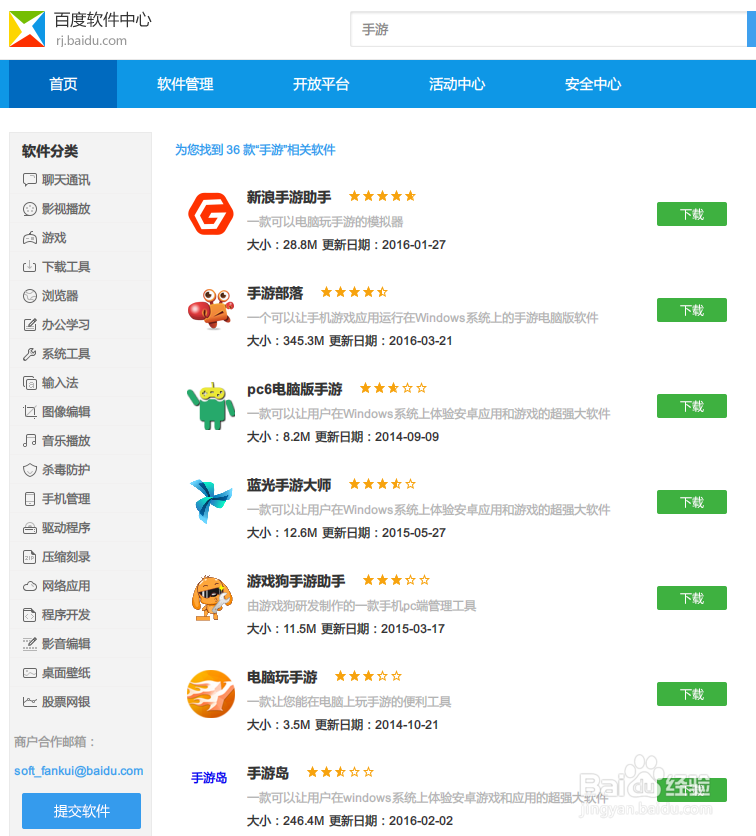Image resolution: width=756 pixels, height=836 pixels.
Task: Click the 一款可以电脑玩手游的模拟器 description
Action: pos(325,221)
